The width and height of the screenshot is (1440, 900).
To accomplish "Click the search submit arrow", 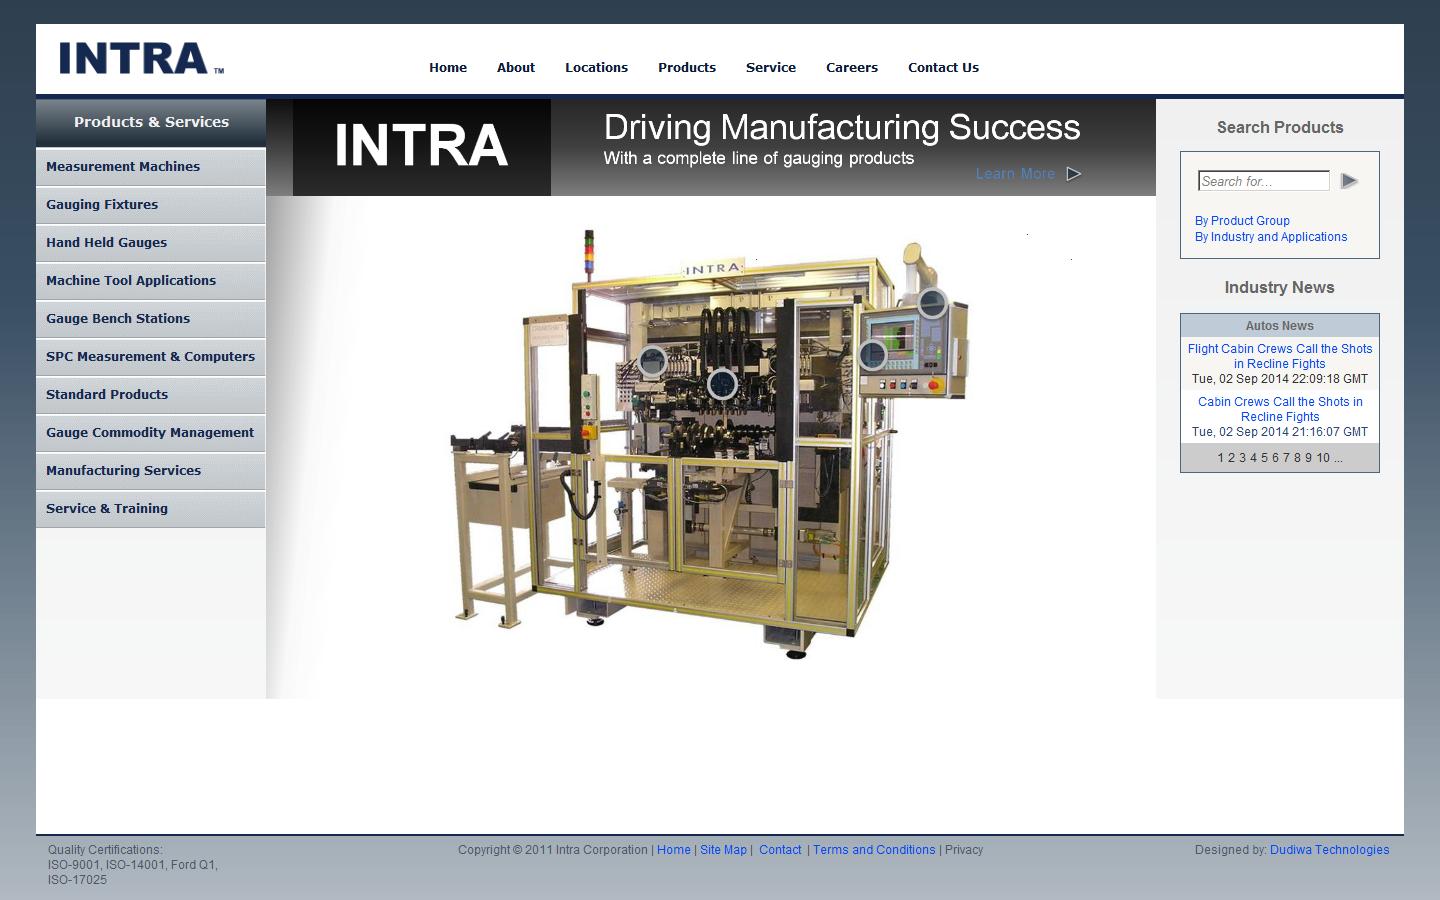I will [1349, 181].
